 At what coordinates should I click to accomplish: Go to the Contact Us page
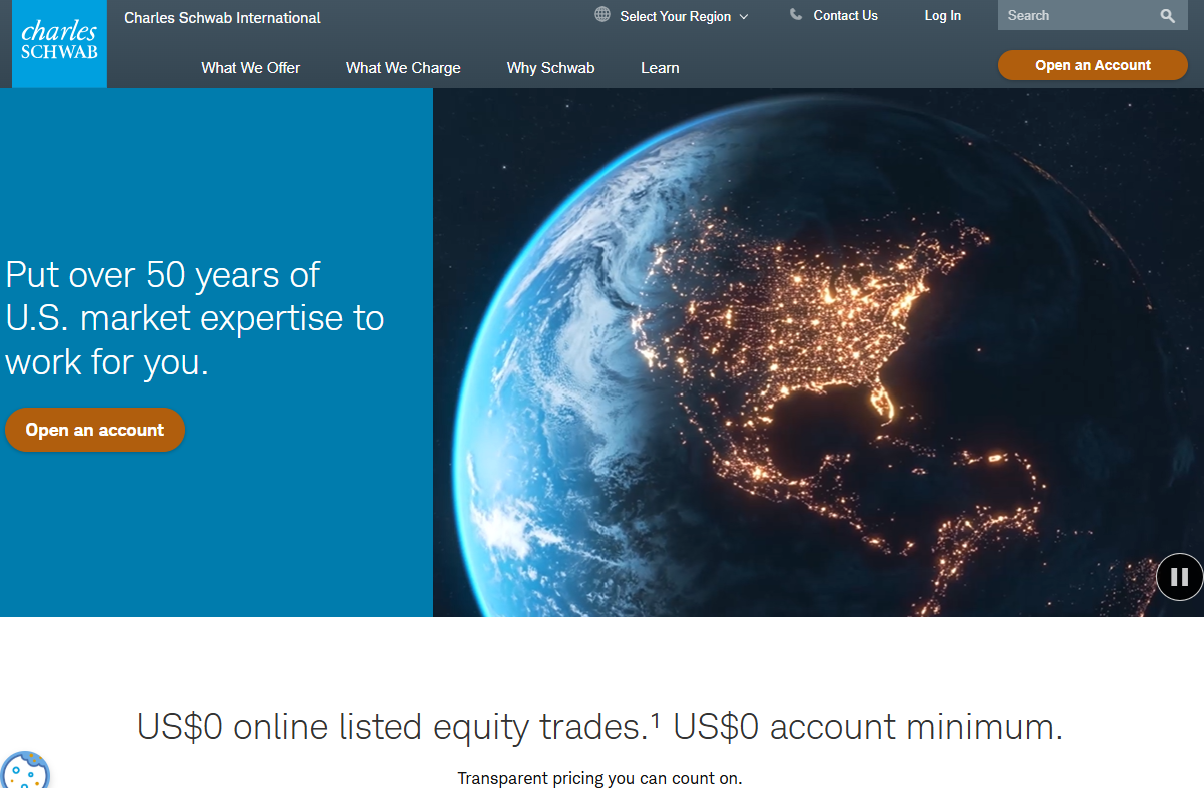click(x=845, y=15)
